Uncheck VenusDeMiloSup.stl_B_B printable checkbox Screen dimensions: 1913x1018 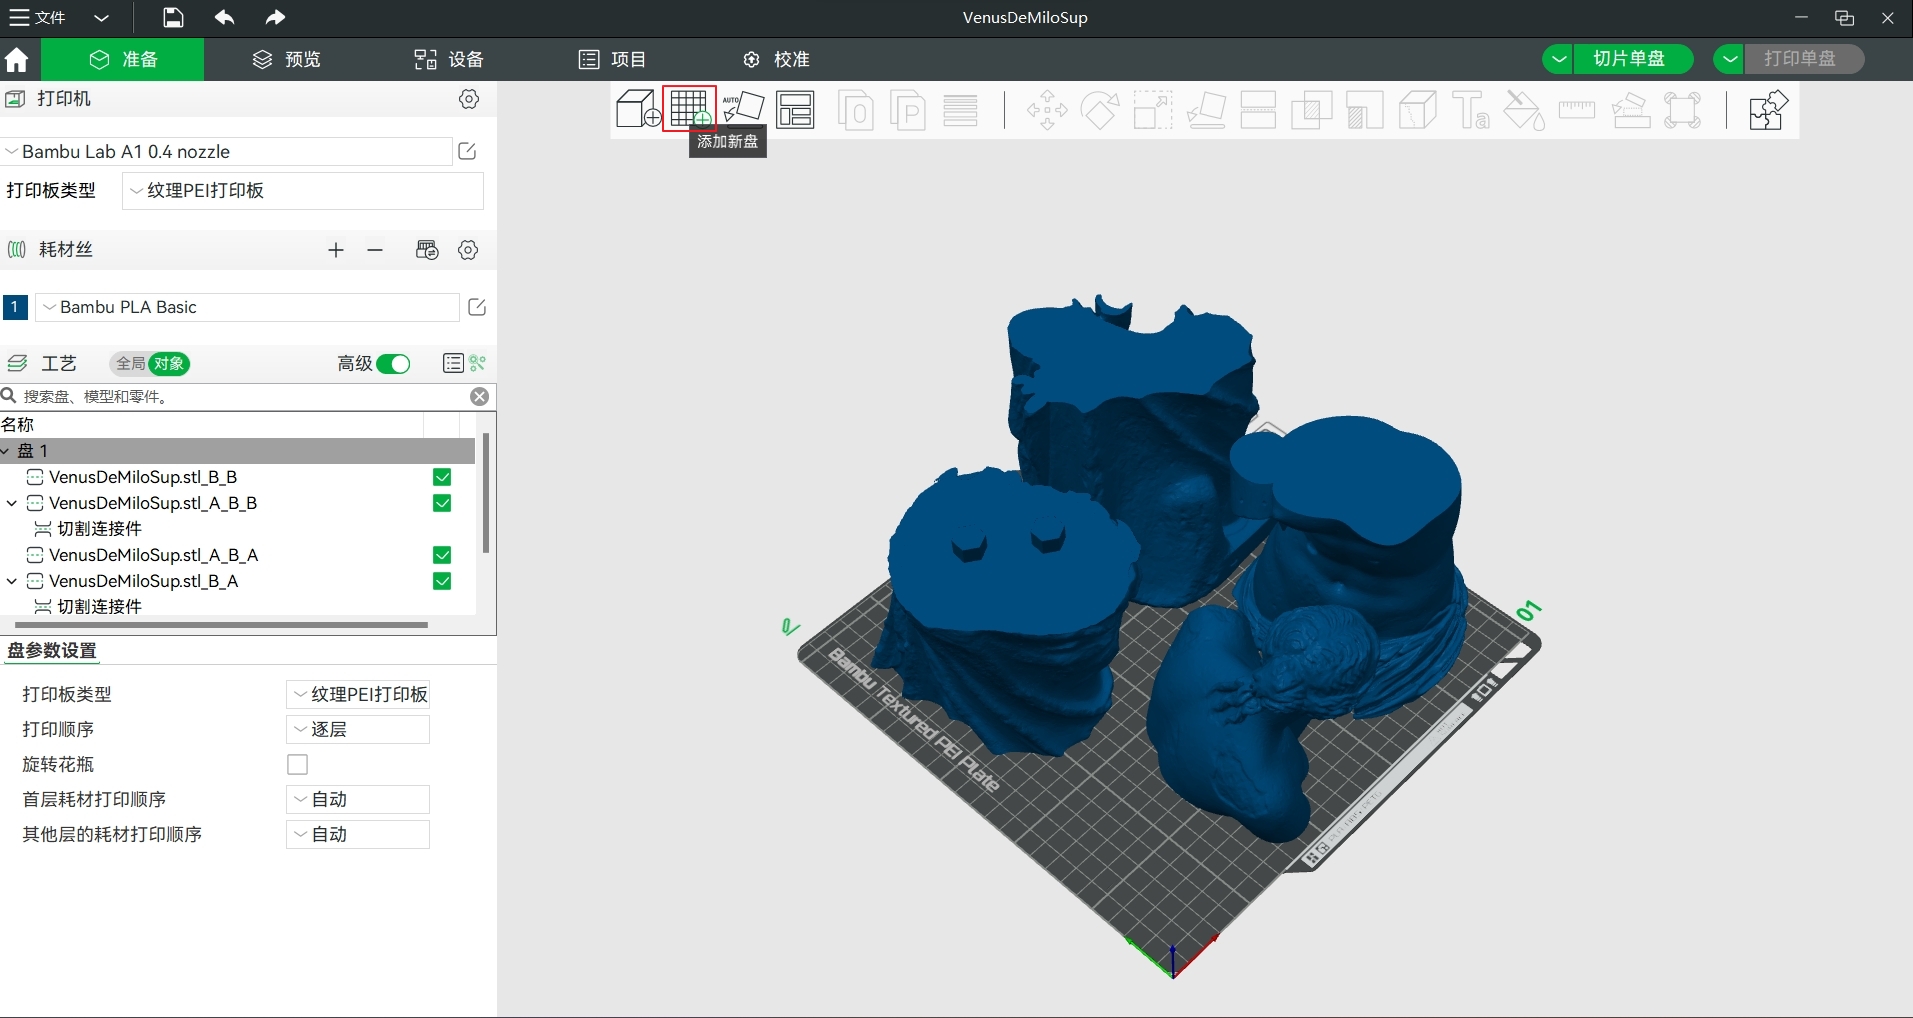tap(442, 477)
